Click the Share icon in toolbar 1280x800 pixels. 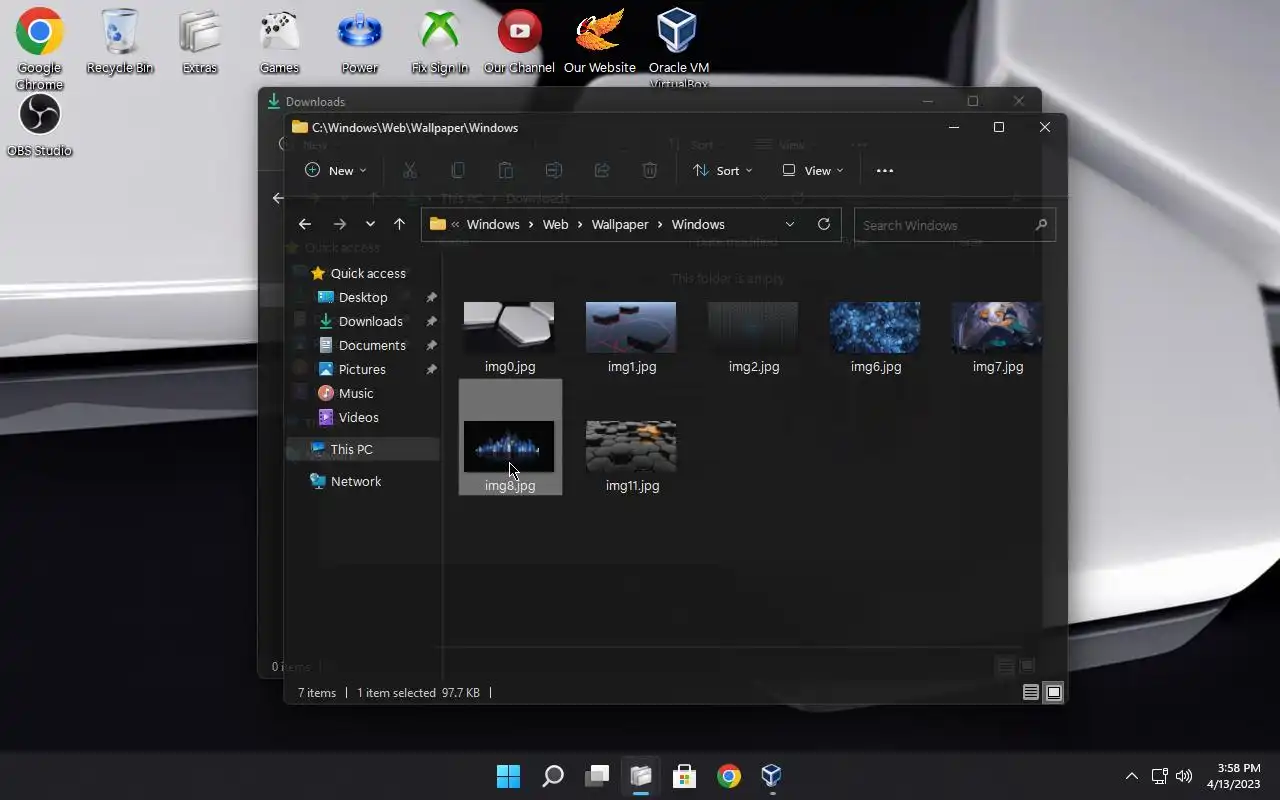(x=602, y=171)
